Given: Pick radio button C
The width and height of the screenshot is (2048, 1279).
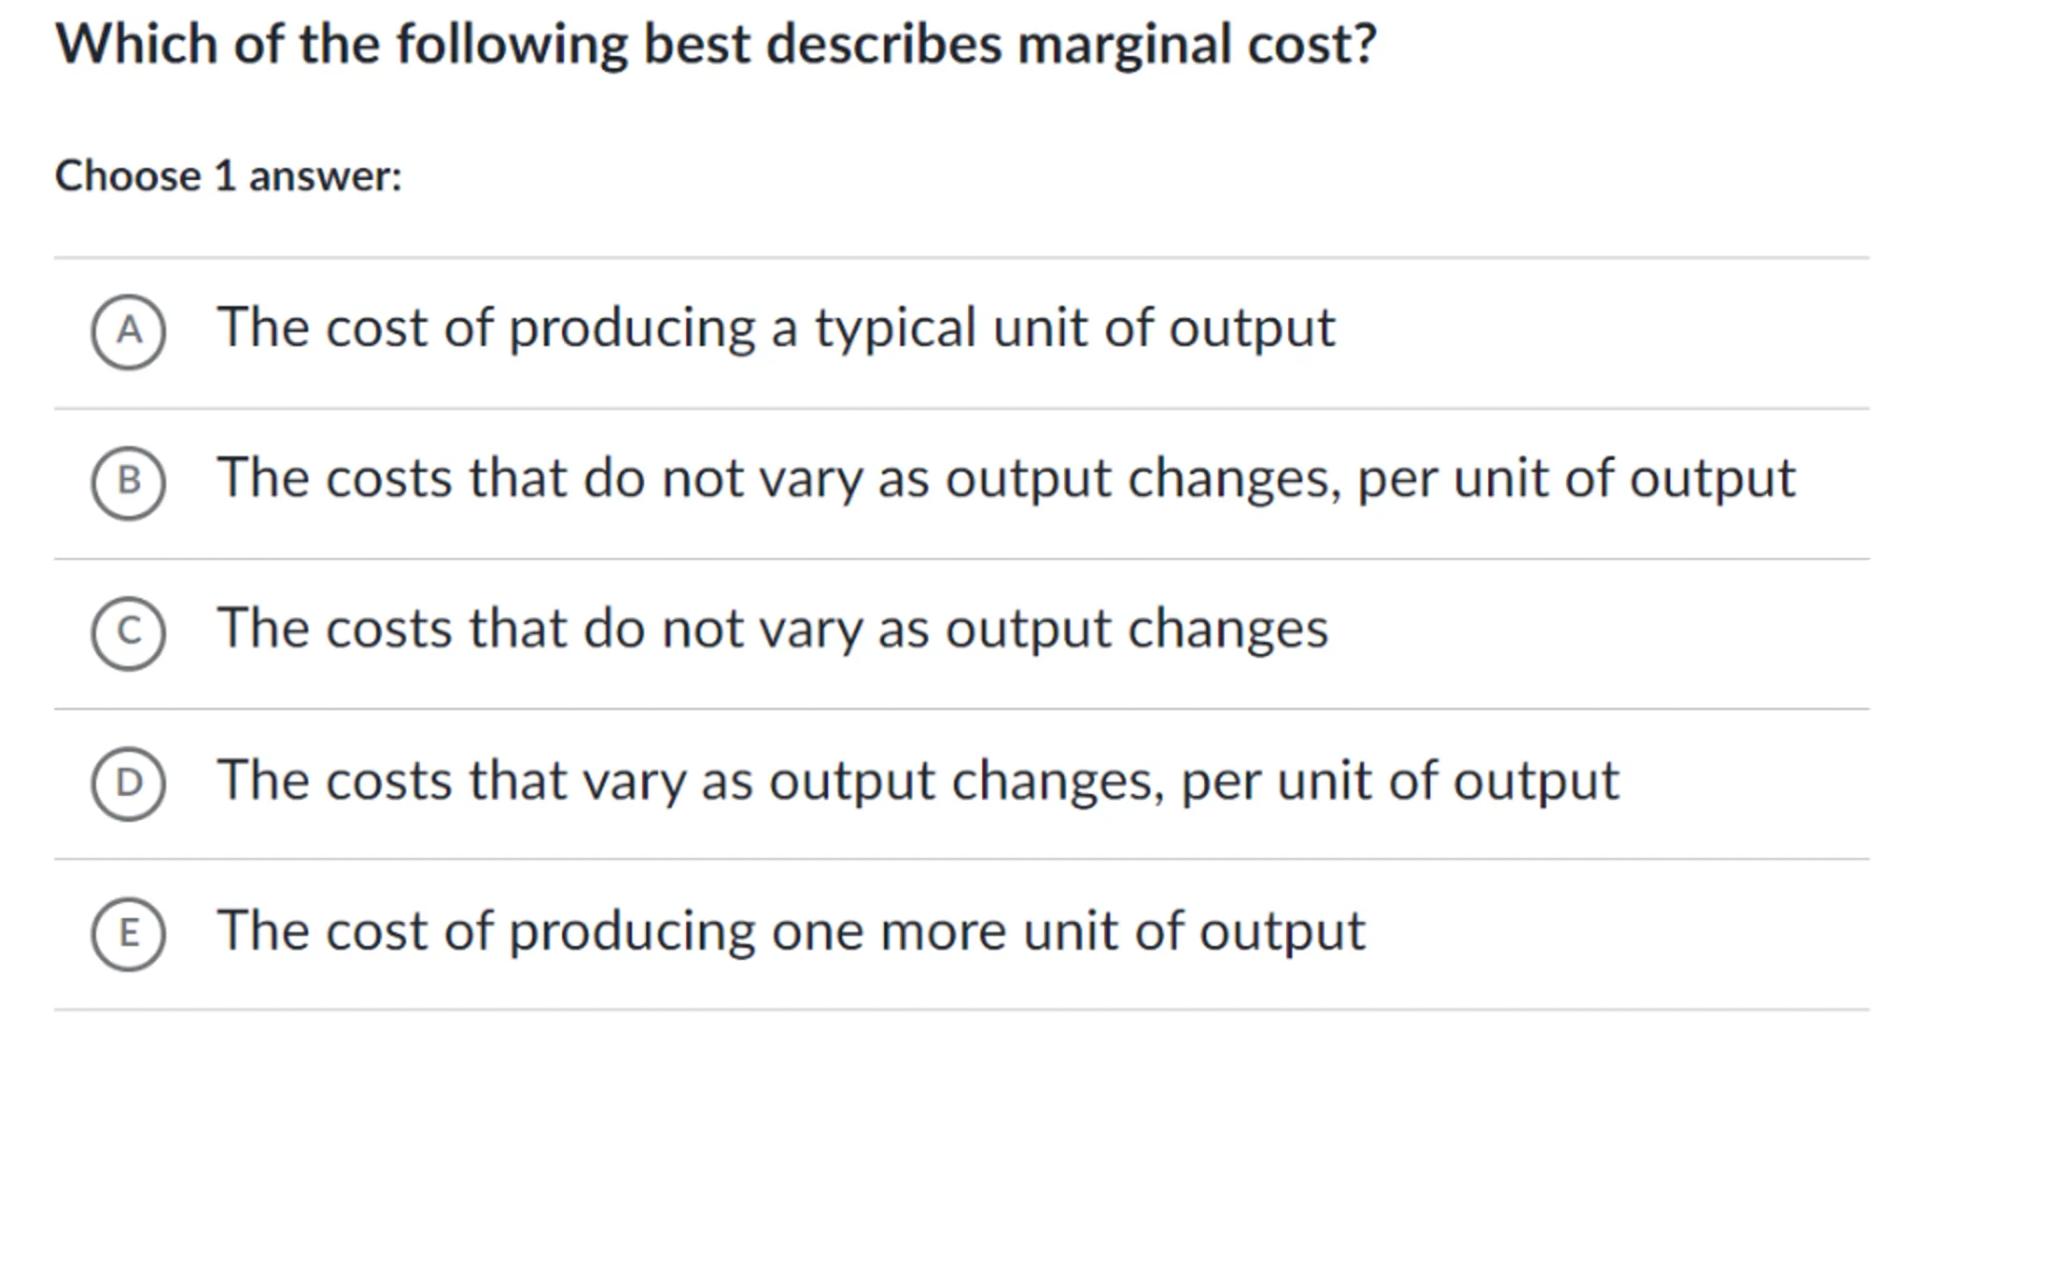Looking at the screenshot, I should [x=129, y=632].
